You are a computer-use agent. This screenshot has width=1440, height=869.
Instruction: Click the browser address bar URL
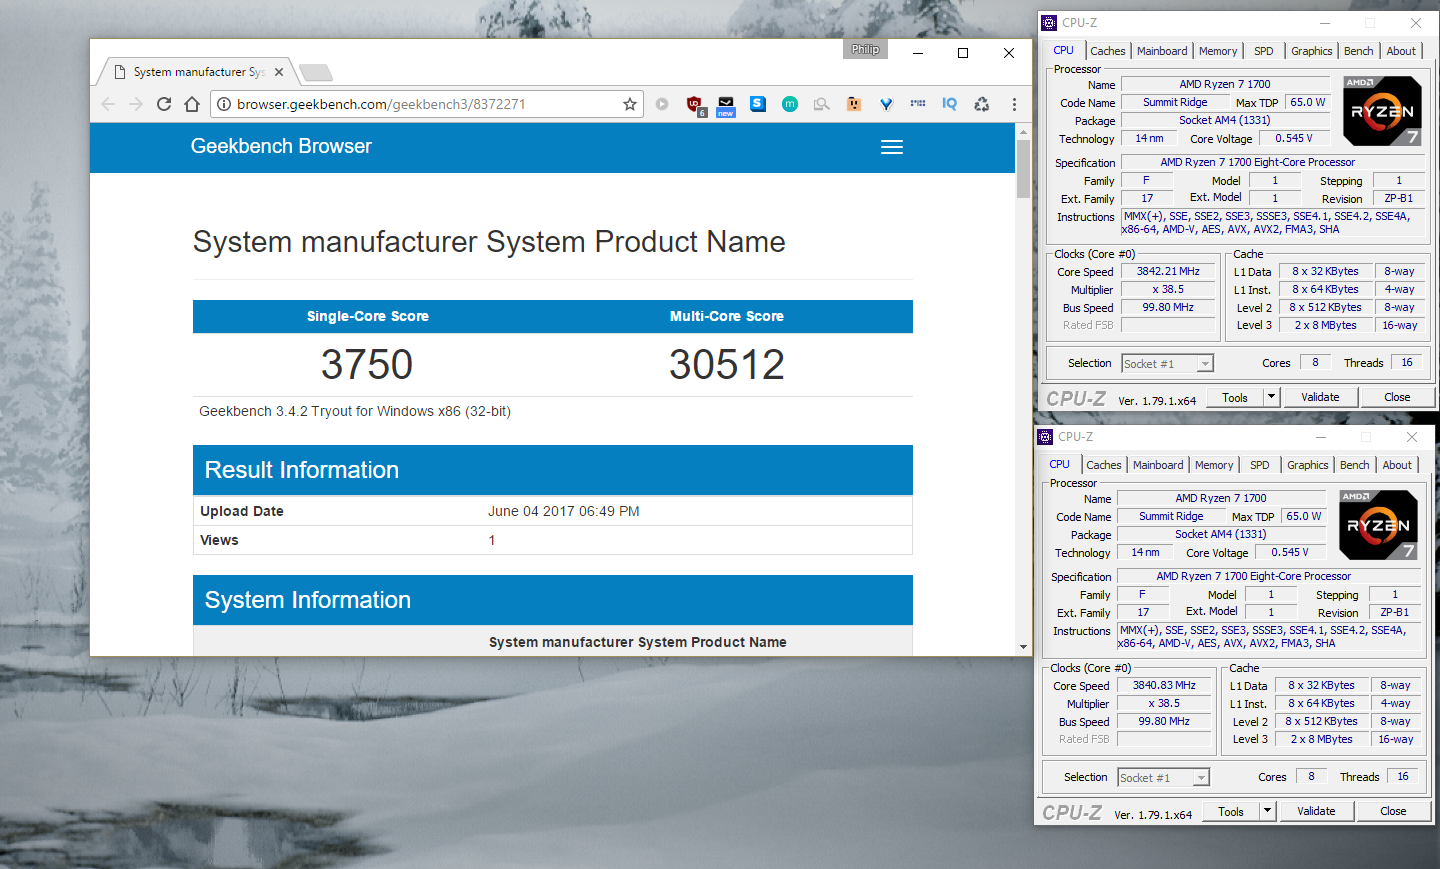pyautogui.click(x=381, y=104)
